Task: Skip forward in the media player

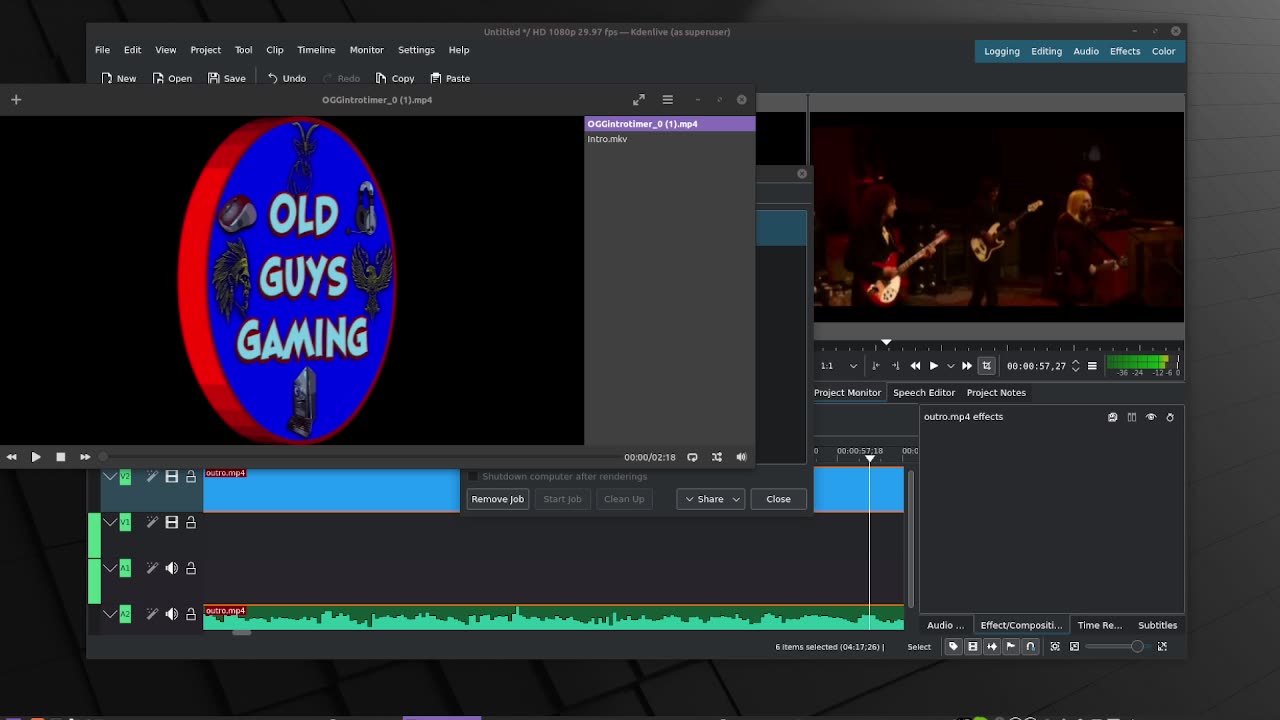Action: click(x=85, y=457)
